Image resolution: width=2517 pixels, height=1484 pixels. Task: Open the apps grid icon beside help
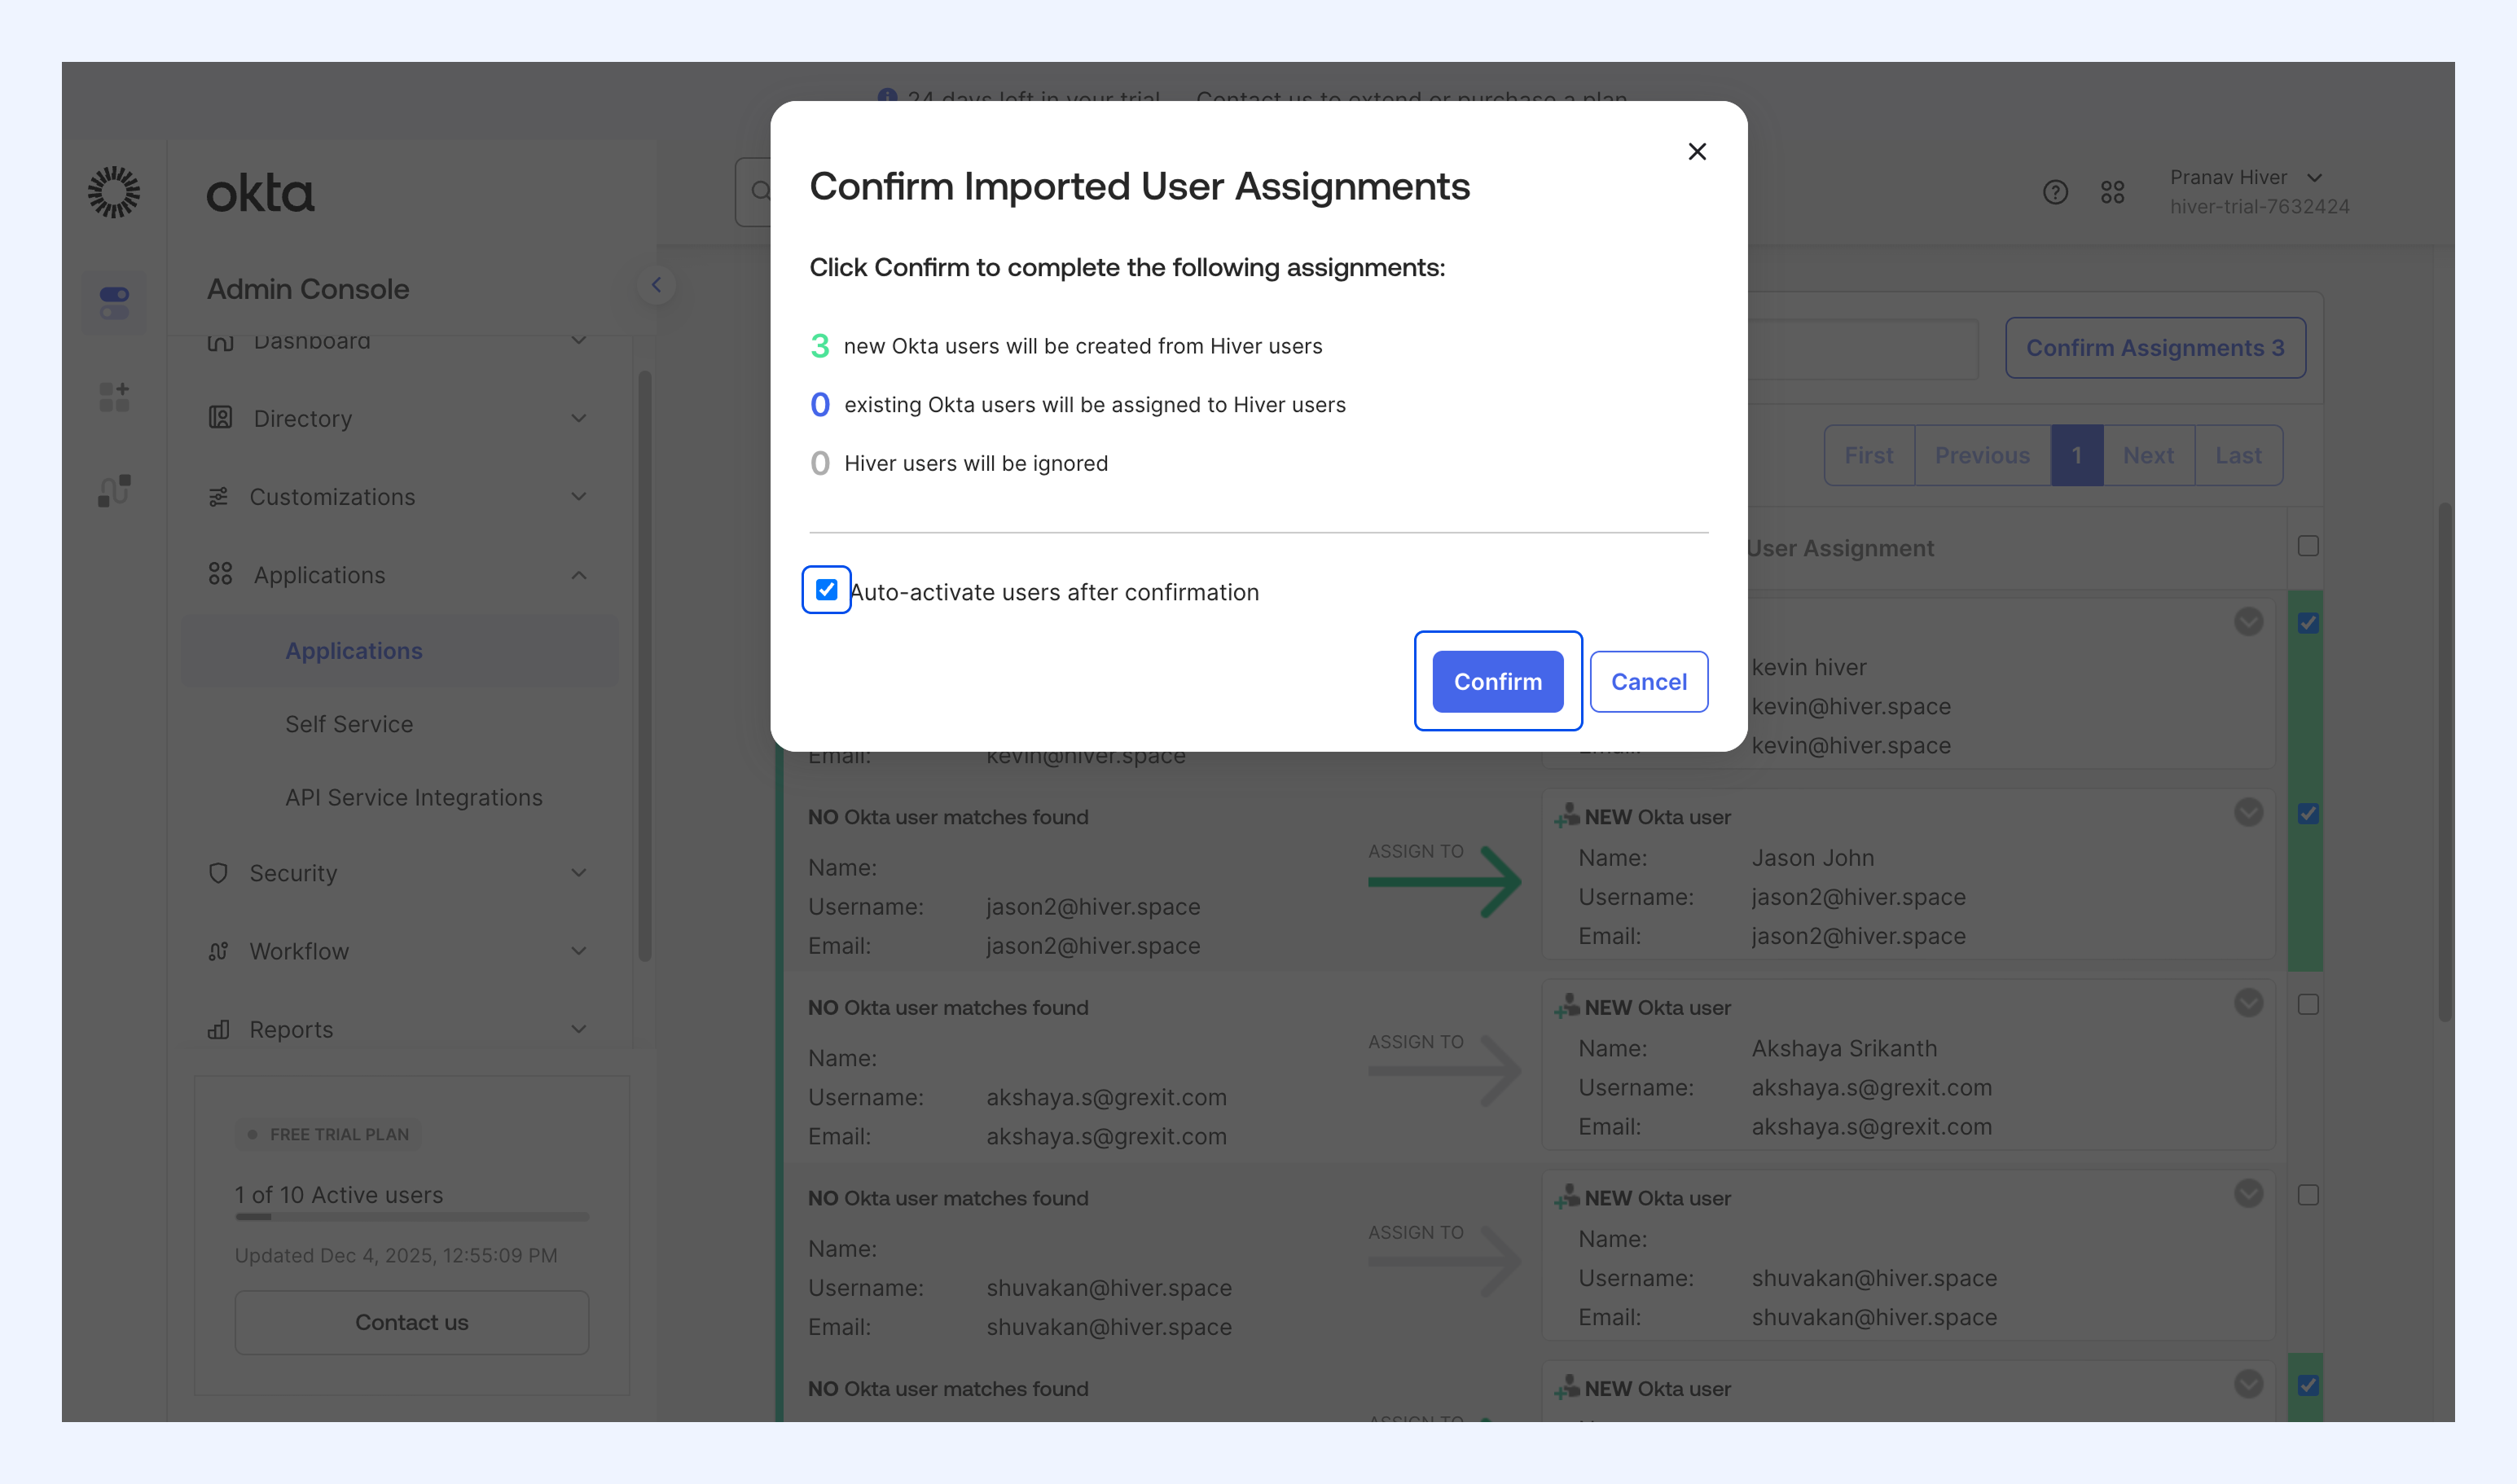(2112, 192)
